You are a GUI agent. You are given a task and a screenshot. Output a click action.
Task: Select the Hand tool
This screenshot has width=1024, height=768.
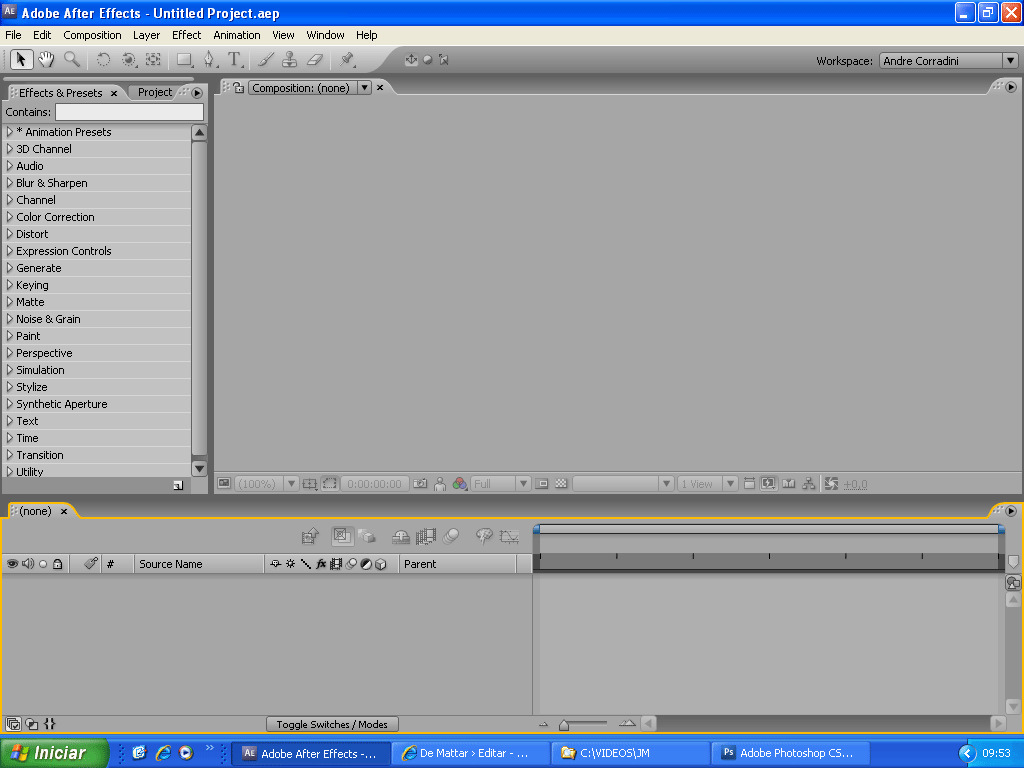tap(46, 60)
